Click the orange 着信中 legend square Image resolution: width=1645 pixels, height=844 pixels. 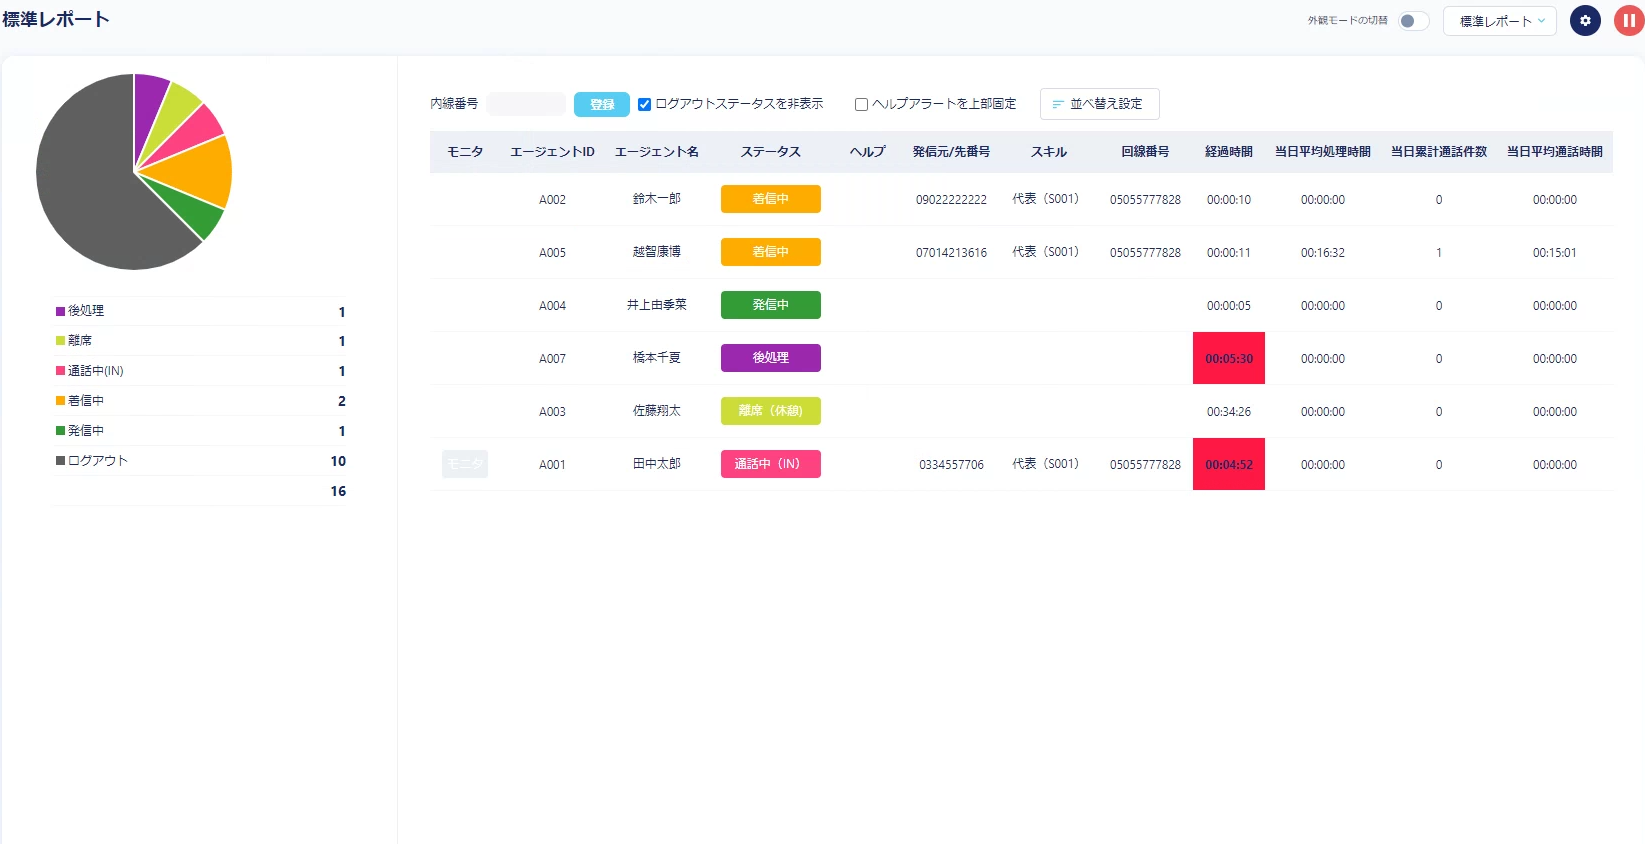[x=60, y=401]
